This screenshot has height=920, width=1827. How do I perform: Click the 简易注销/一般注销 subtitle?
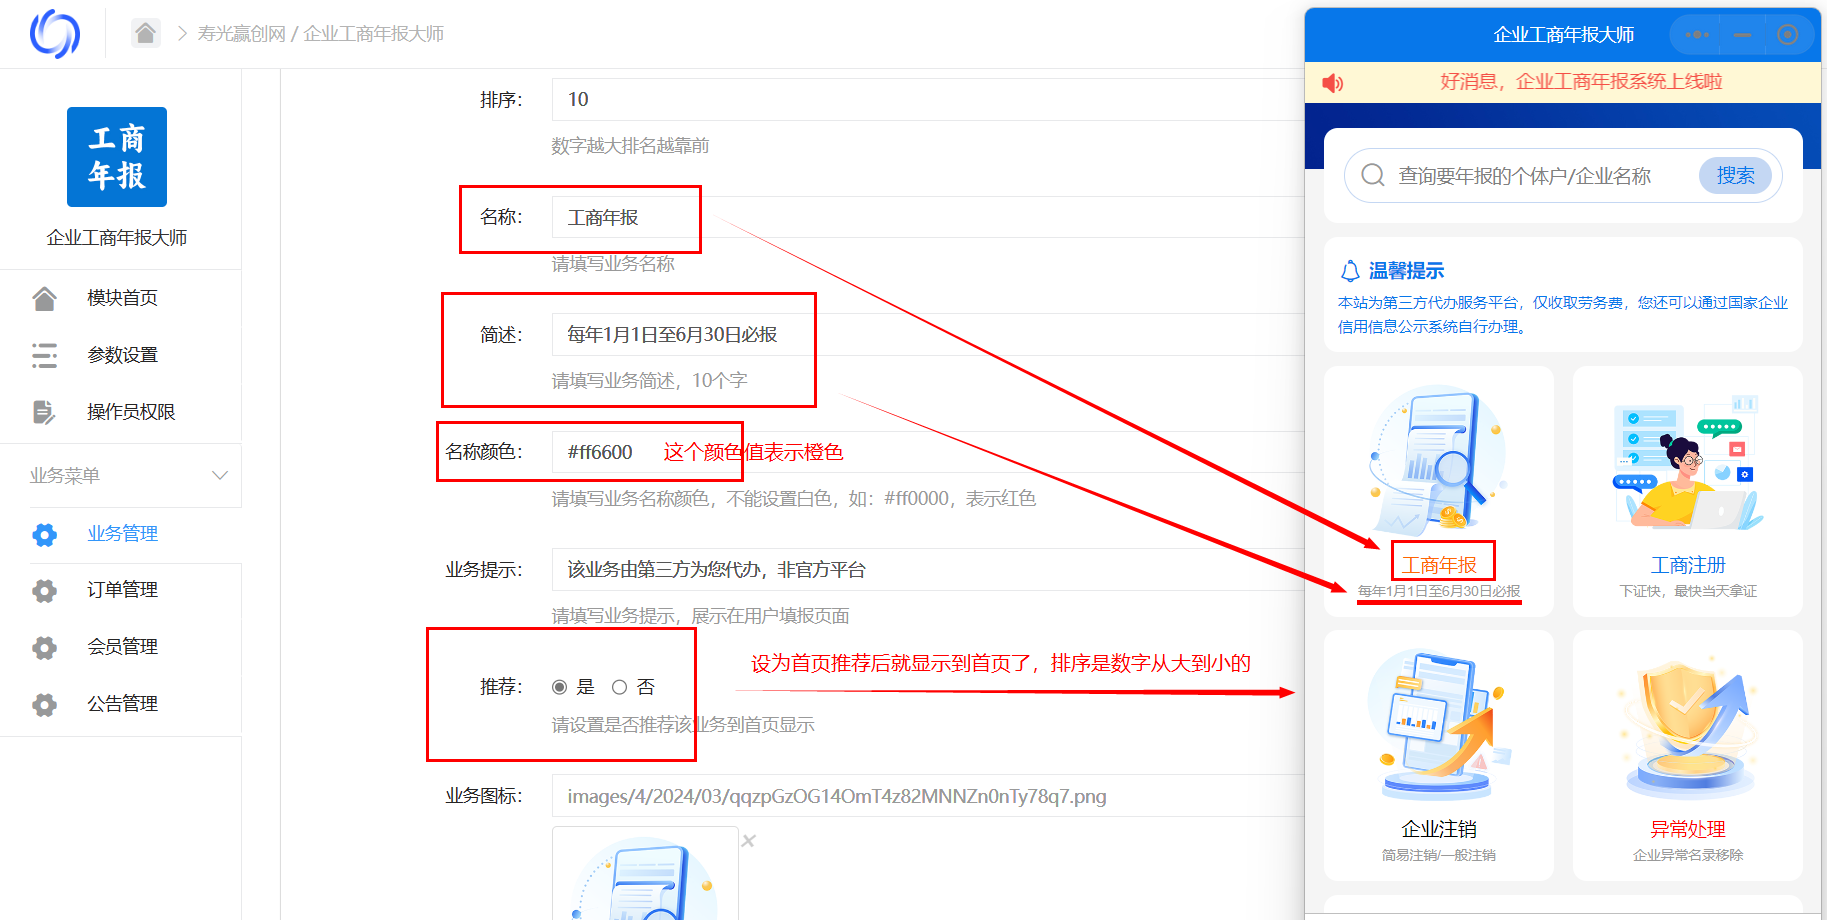tap(1439, 855)
